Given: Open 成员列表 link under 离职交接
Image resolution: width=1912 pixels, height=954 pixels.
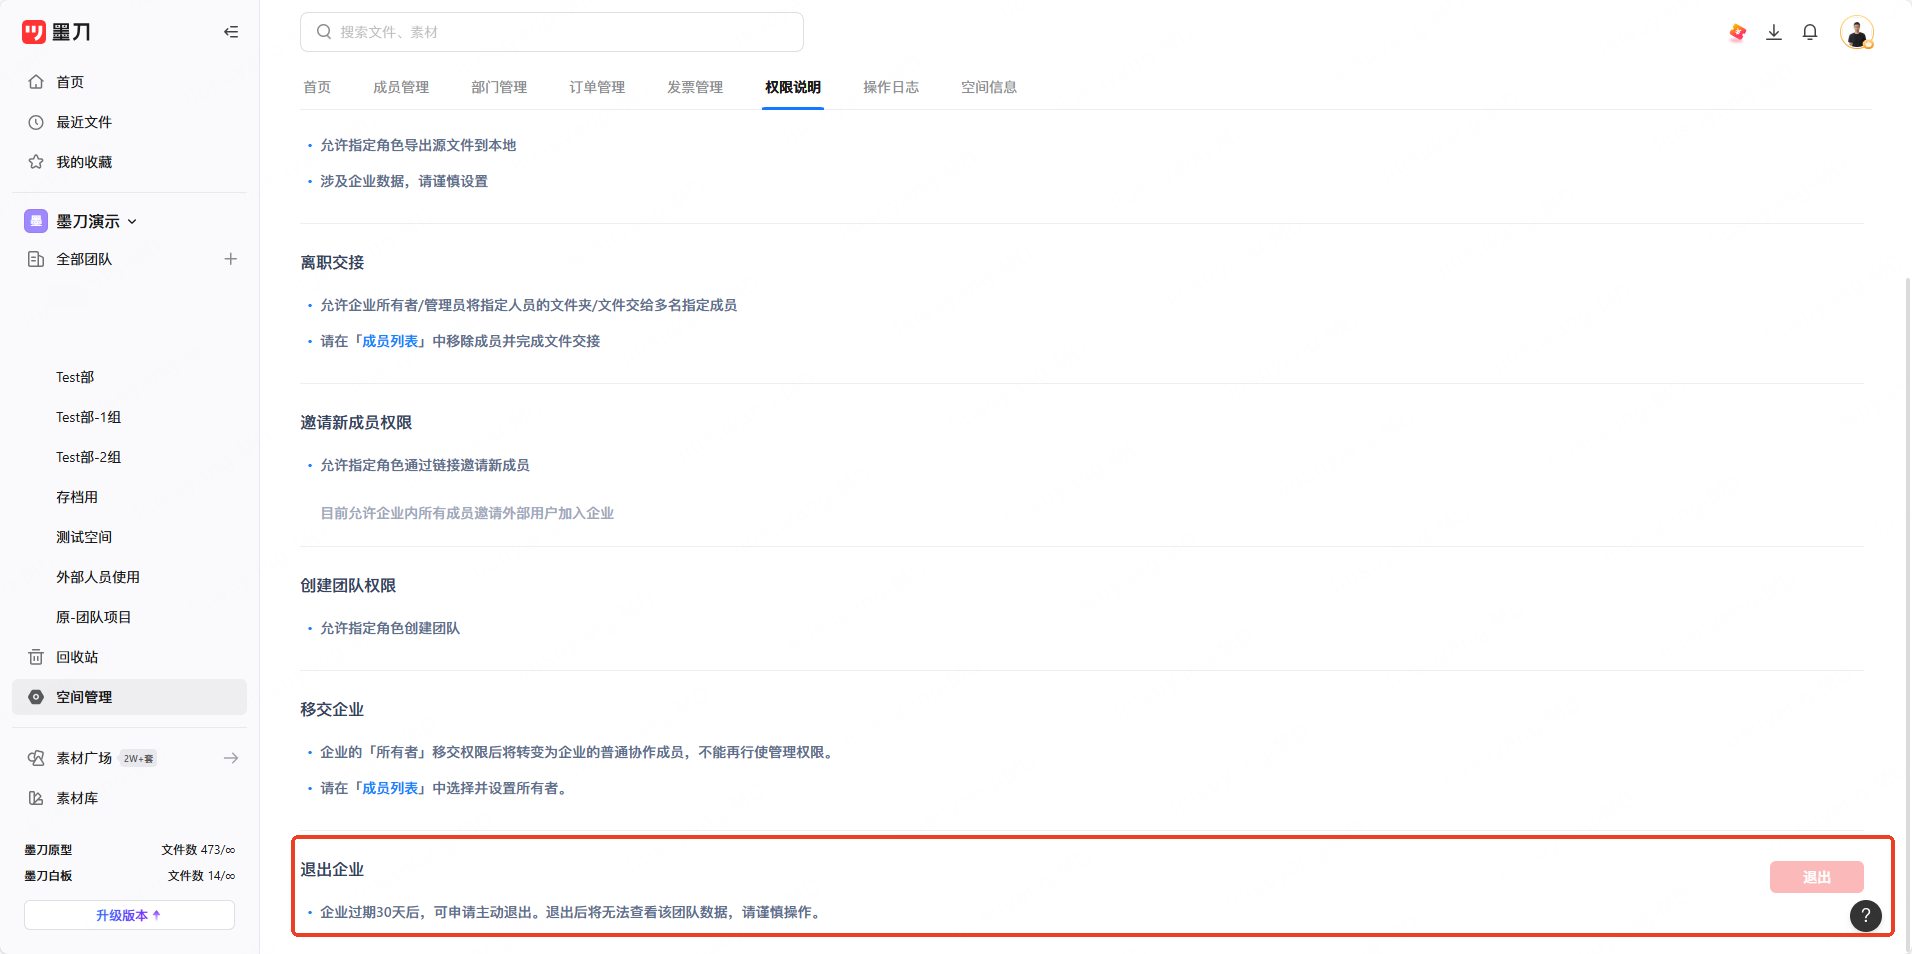Looking at the screenshot, I should [390, 341].
